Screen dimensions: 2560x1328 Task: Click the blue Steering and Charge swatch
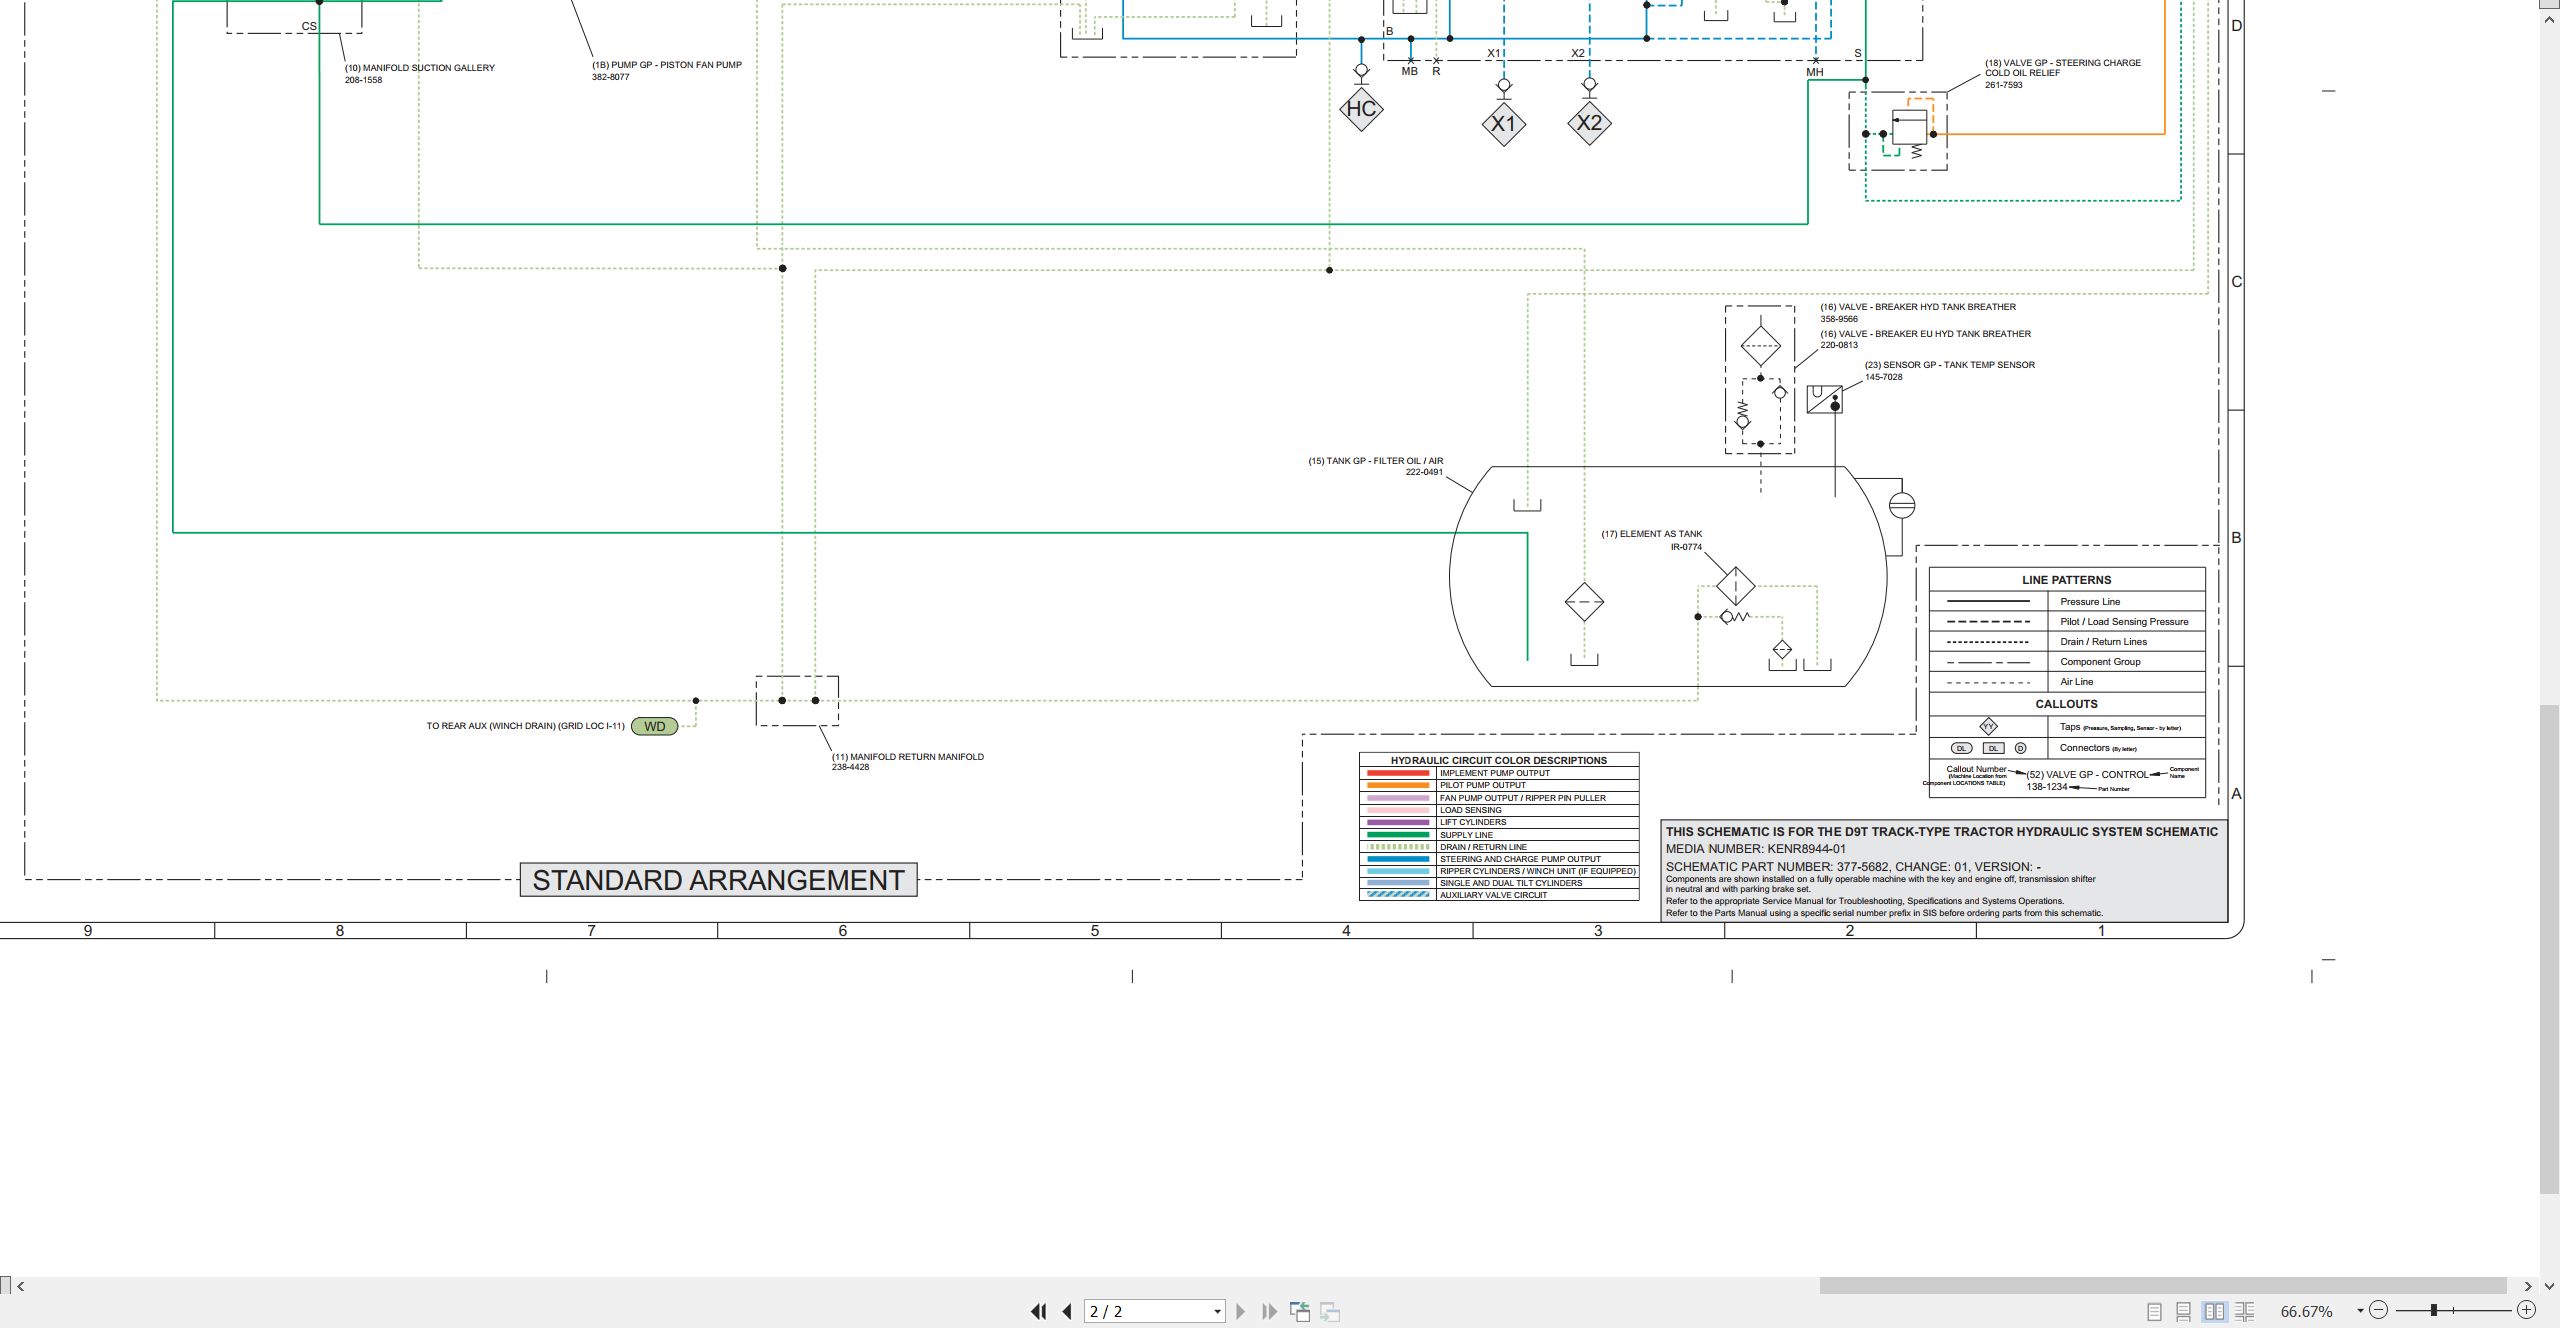(x=1398, y=859)
